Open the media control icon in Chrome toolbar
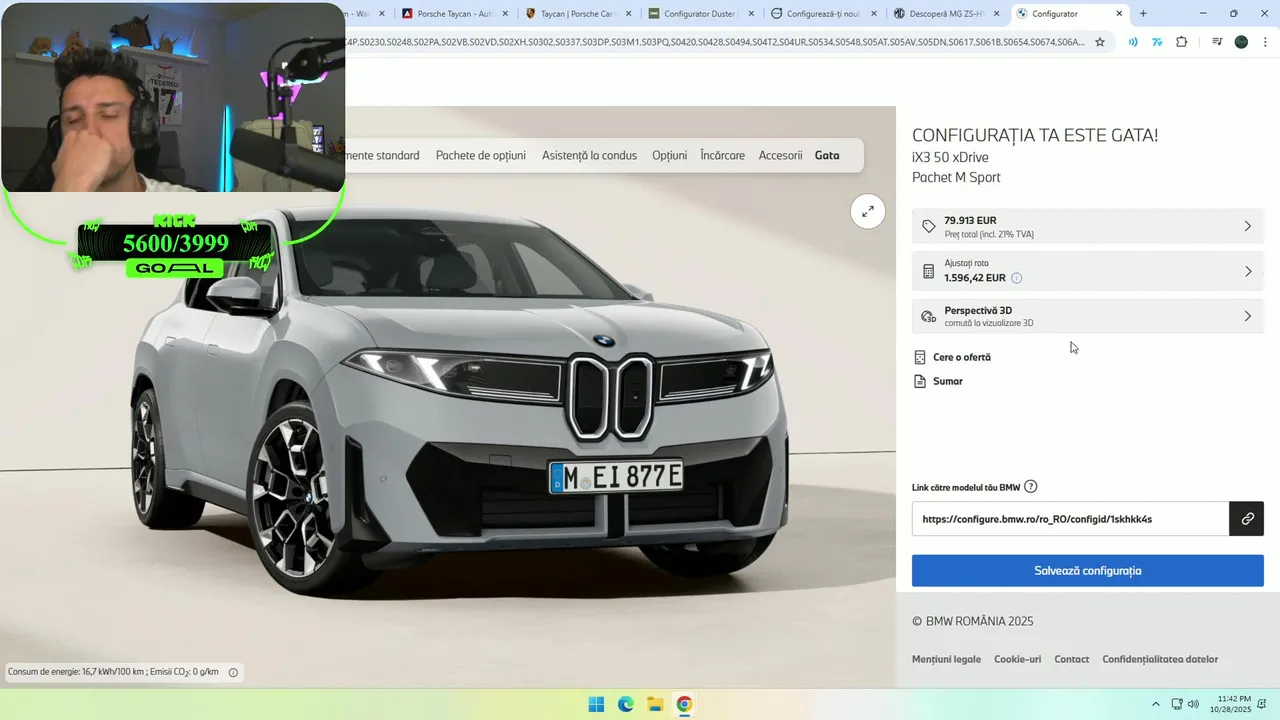Screen dimensions: 1280x720 tap(1217, 42)
